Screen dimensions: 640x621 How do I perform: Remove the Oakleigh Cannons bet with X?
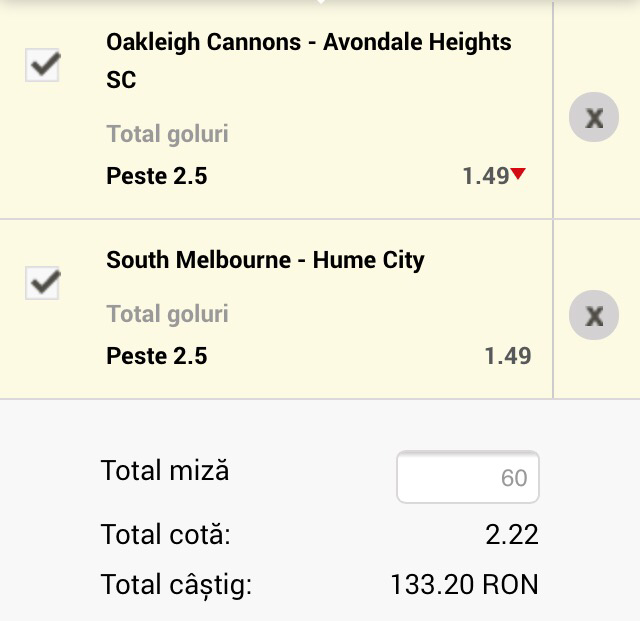pos(594,118)
